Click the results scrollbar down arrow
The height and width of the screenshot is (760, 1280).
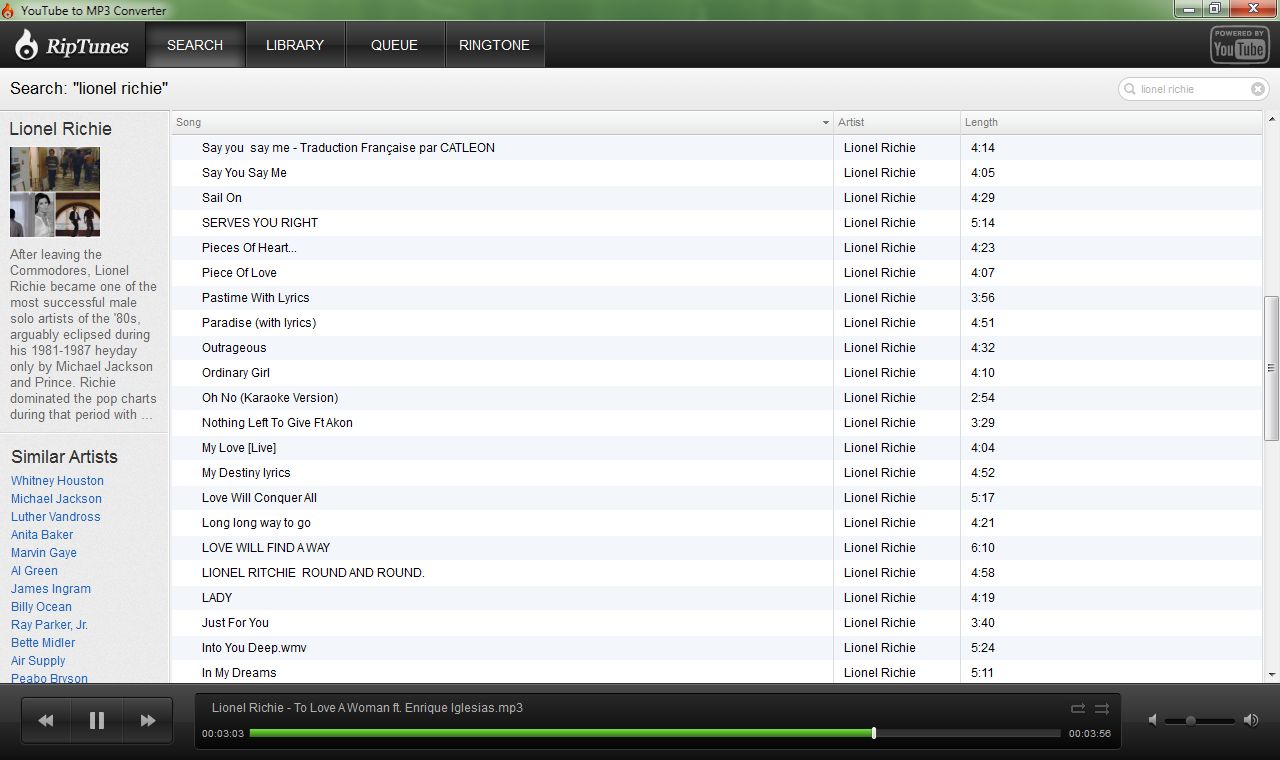tap(1272, 675)
